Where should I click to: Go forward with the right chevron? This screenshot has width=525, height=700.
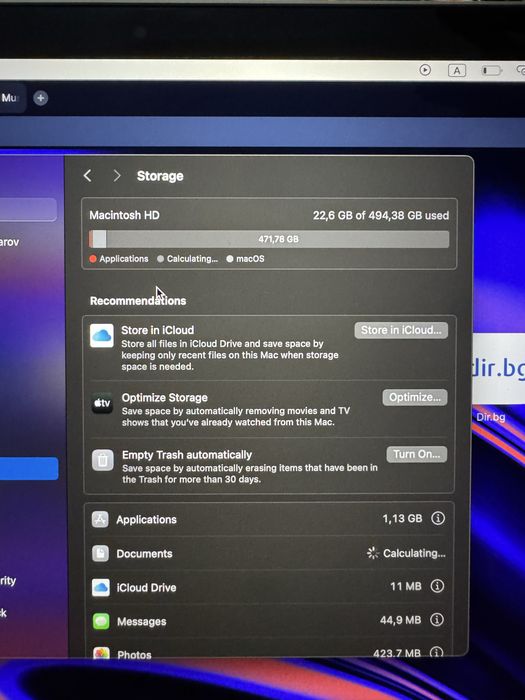tap(117, 175)
